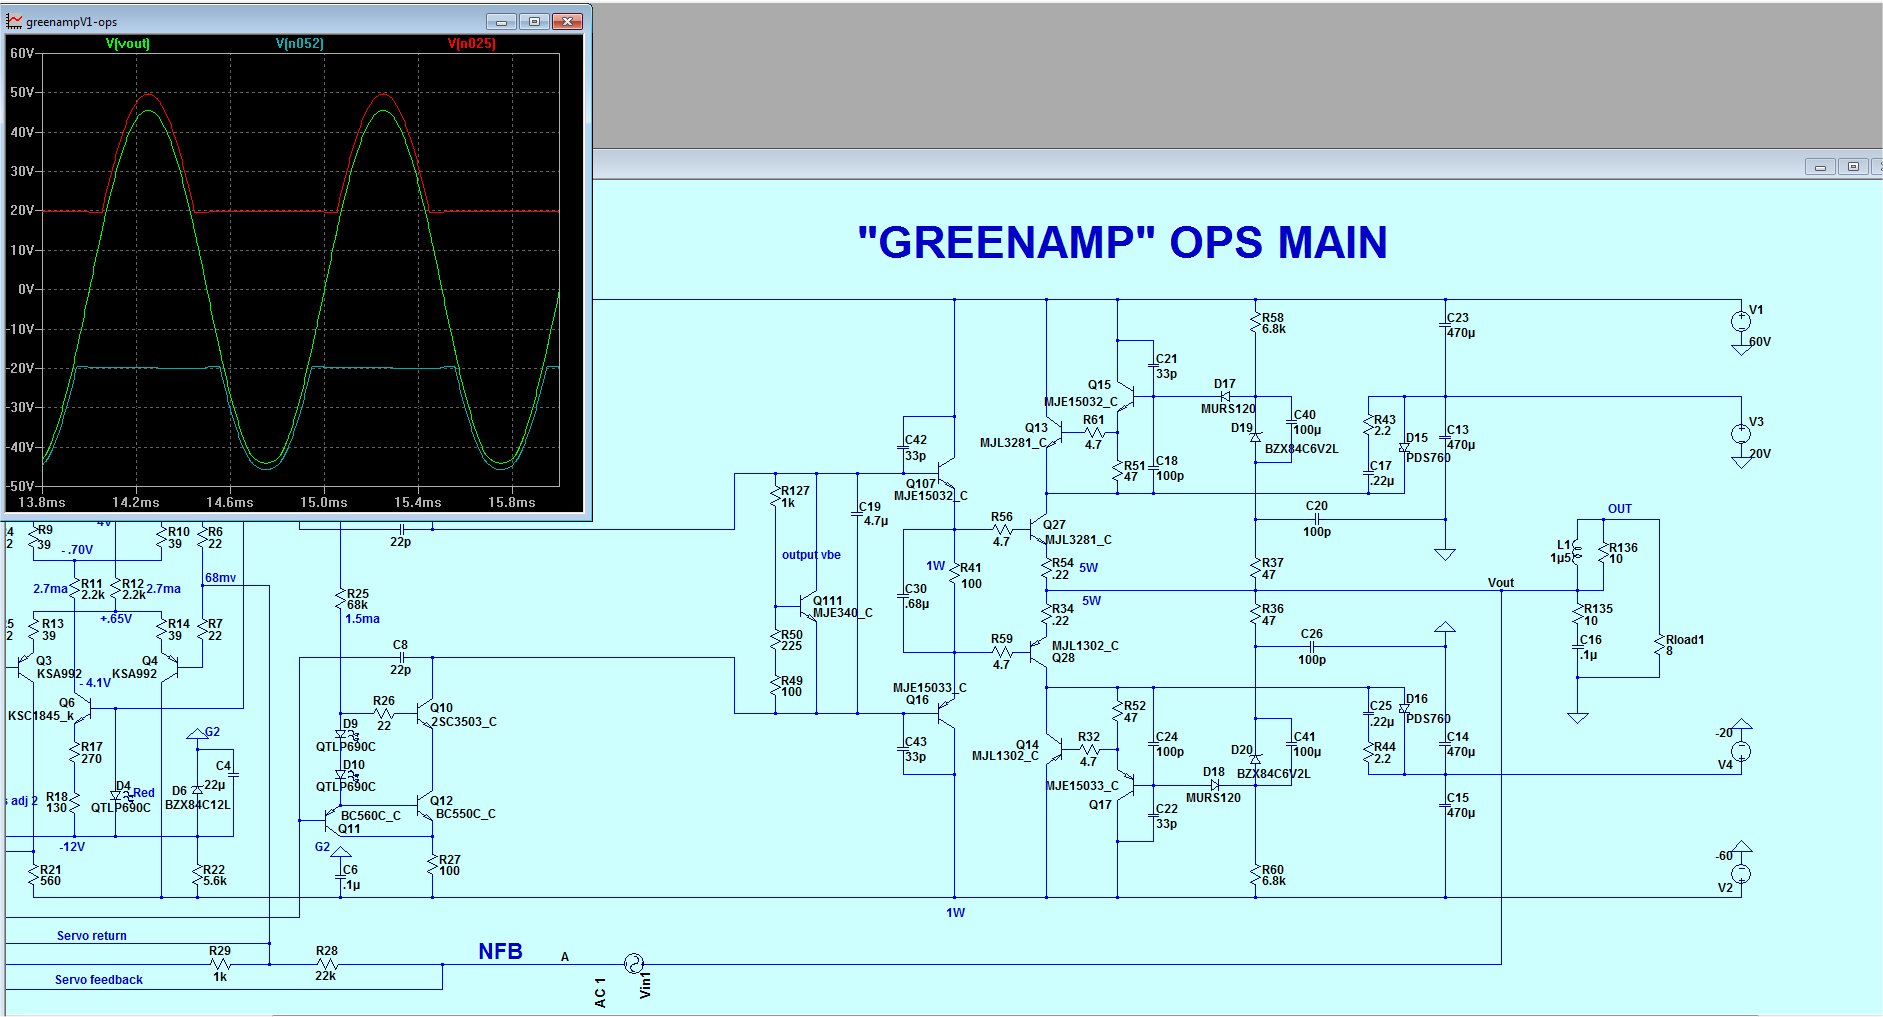Screen dimensions: 1883x1017
Task: Select the red V(n025) trace label
Action: 471,44
